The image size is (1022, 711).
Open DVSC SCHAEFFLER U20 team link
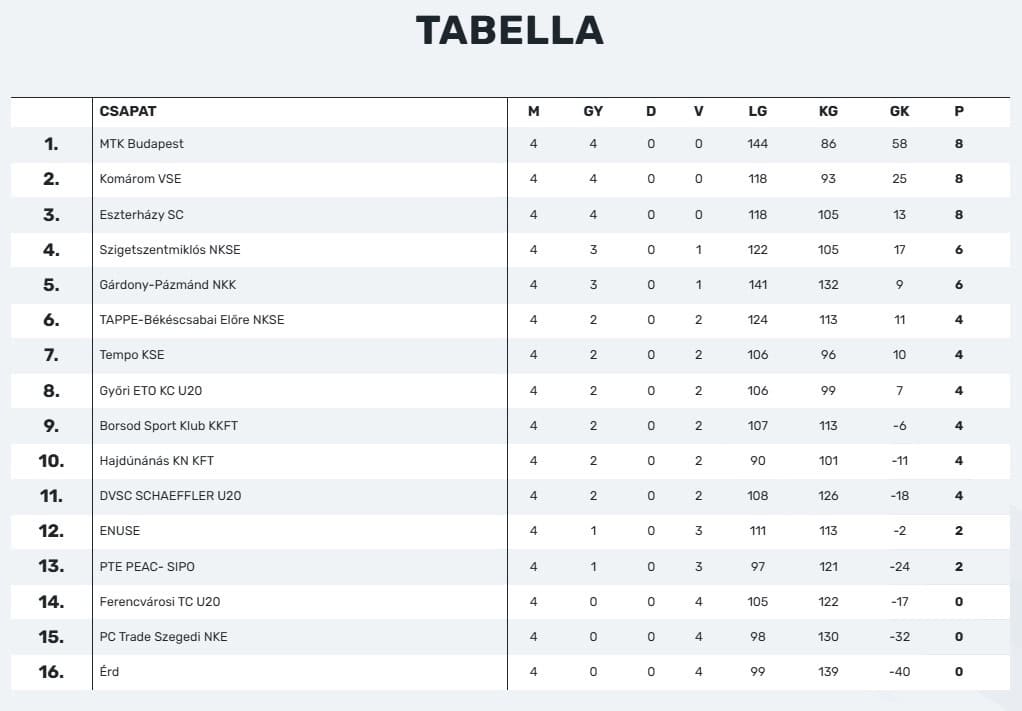pyautogui.click(x=170, y=496)
